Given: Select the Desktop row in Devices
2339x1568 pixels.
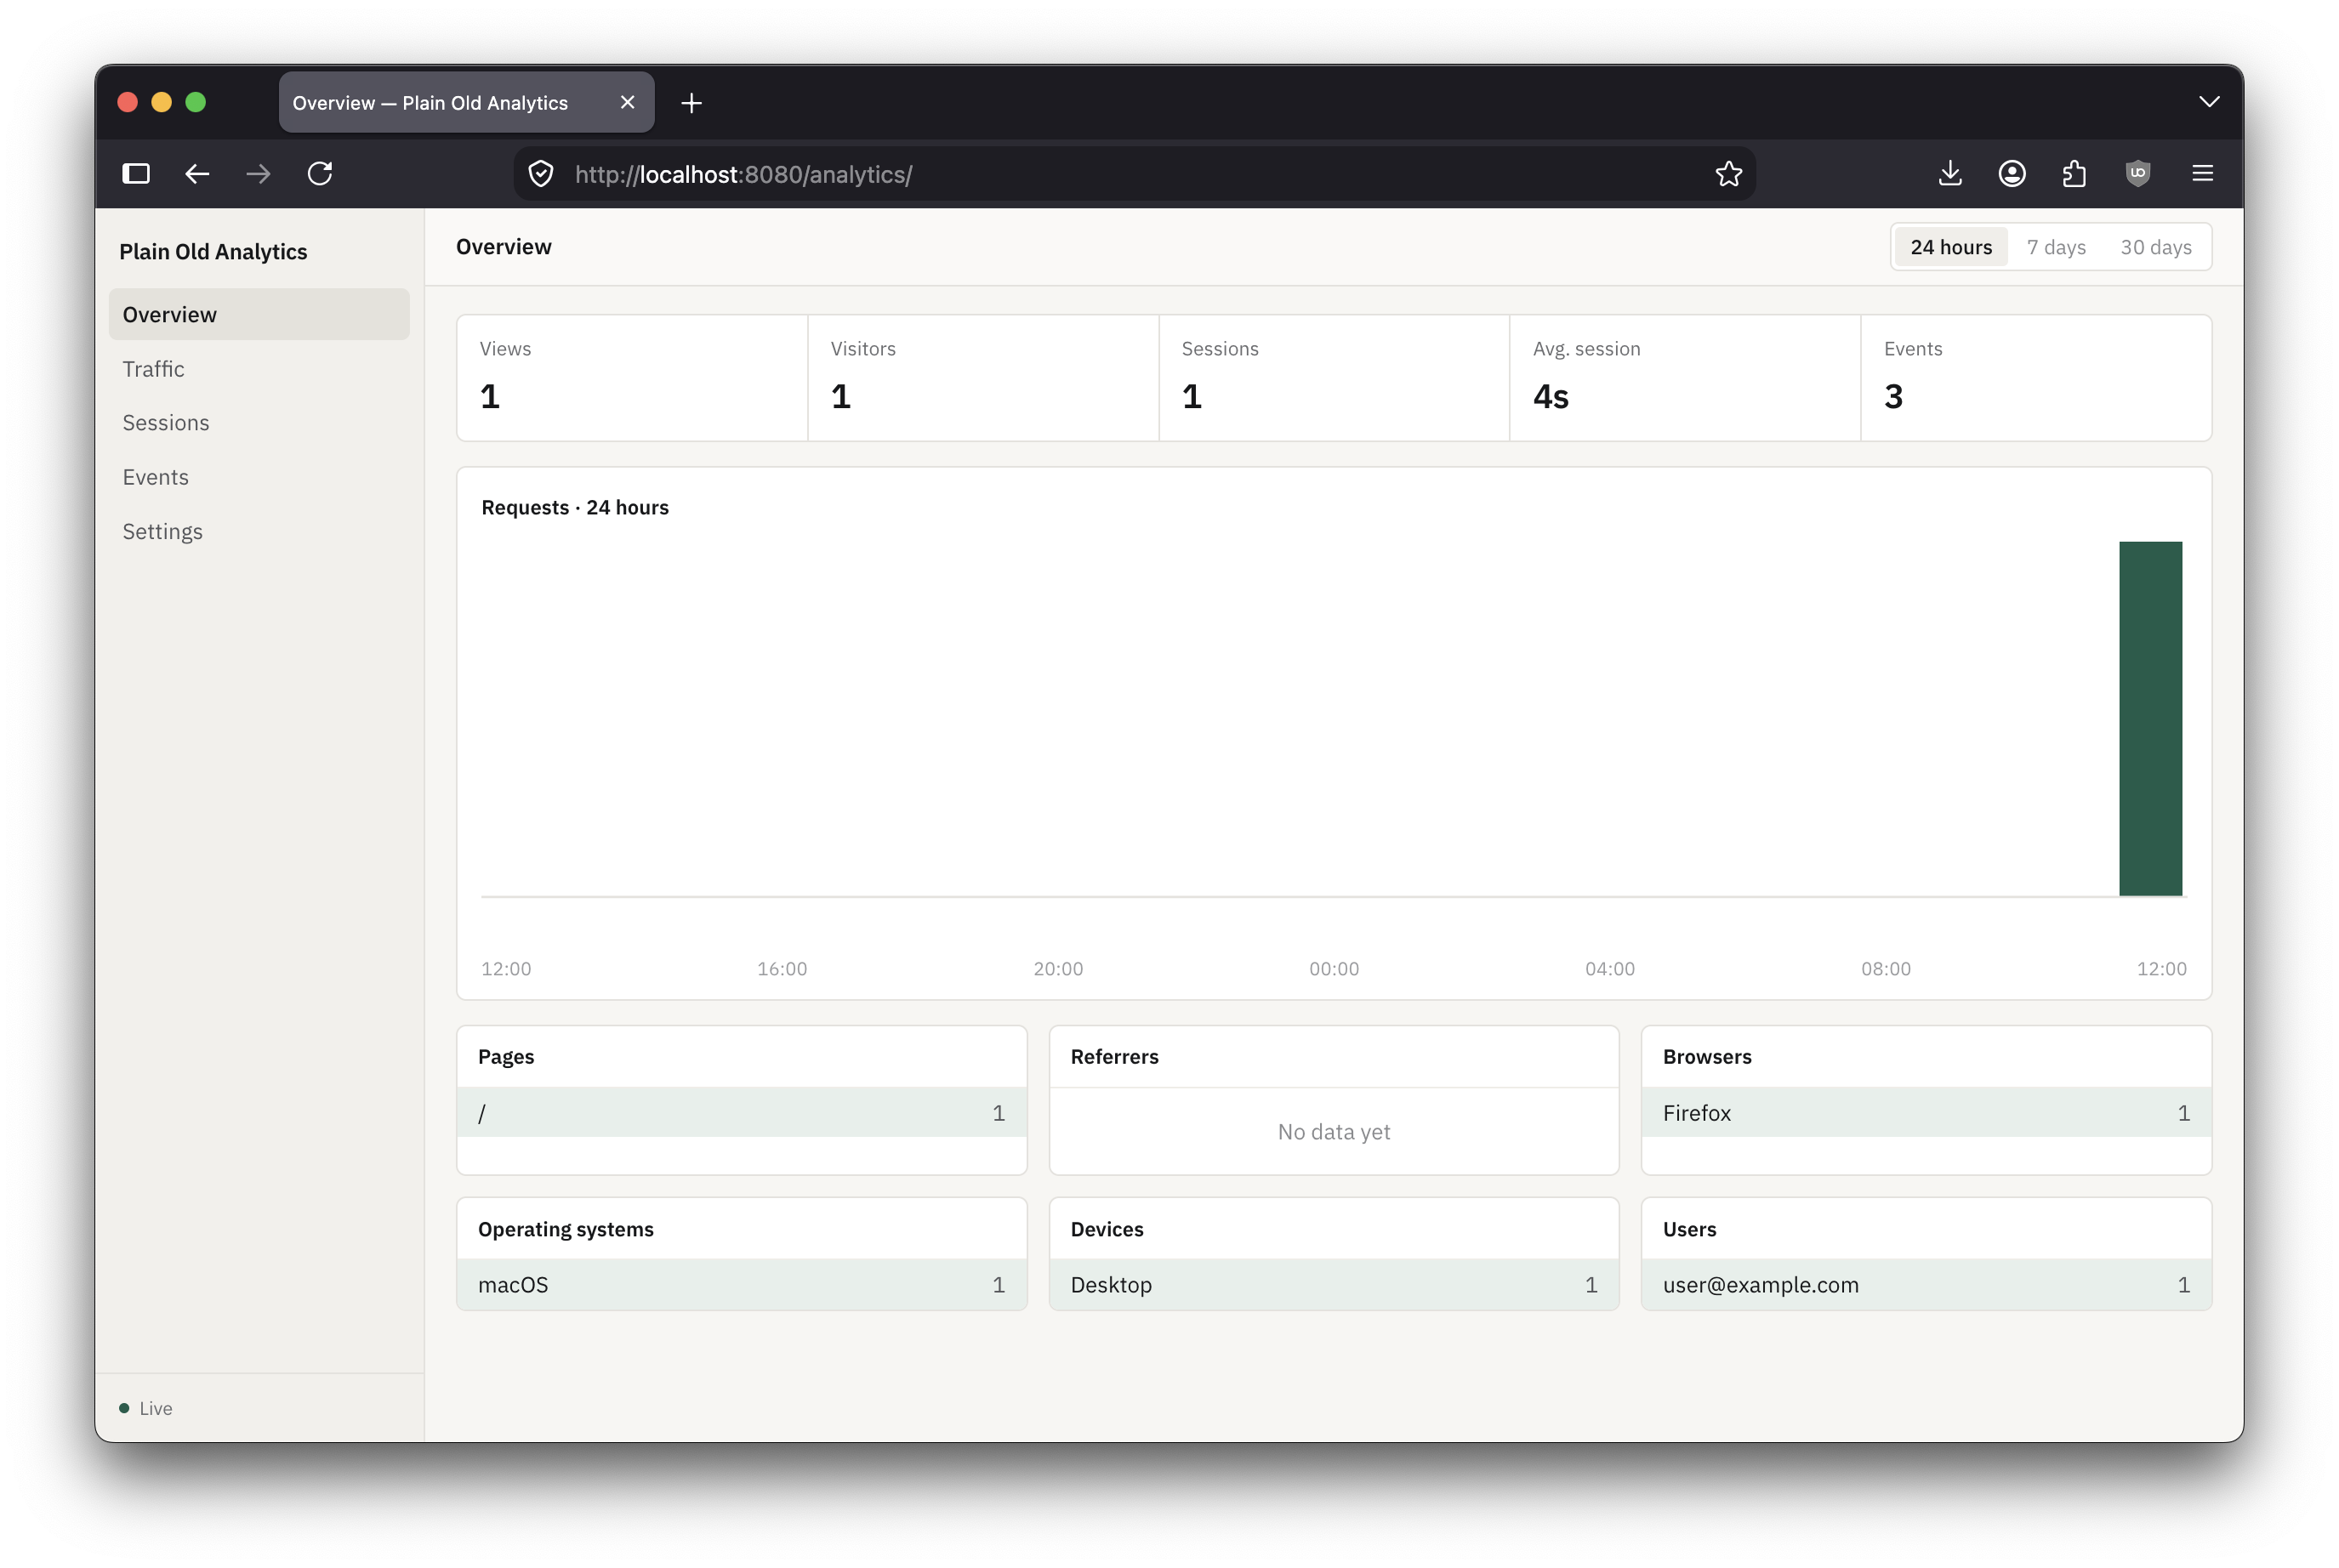Looking at the screenshot, I should [x=1333, y=1284].
